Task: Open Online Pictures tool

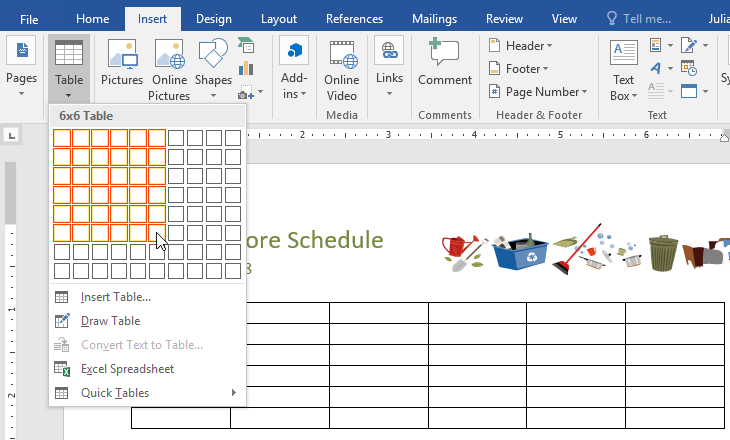Action: click(169, 70)
